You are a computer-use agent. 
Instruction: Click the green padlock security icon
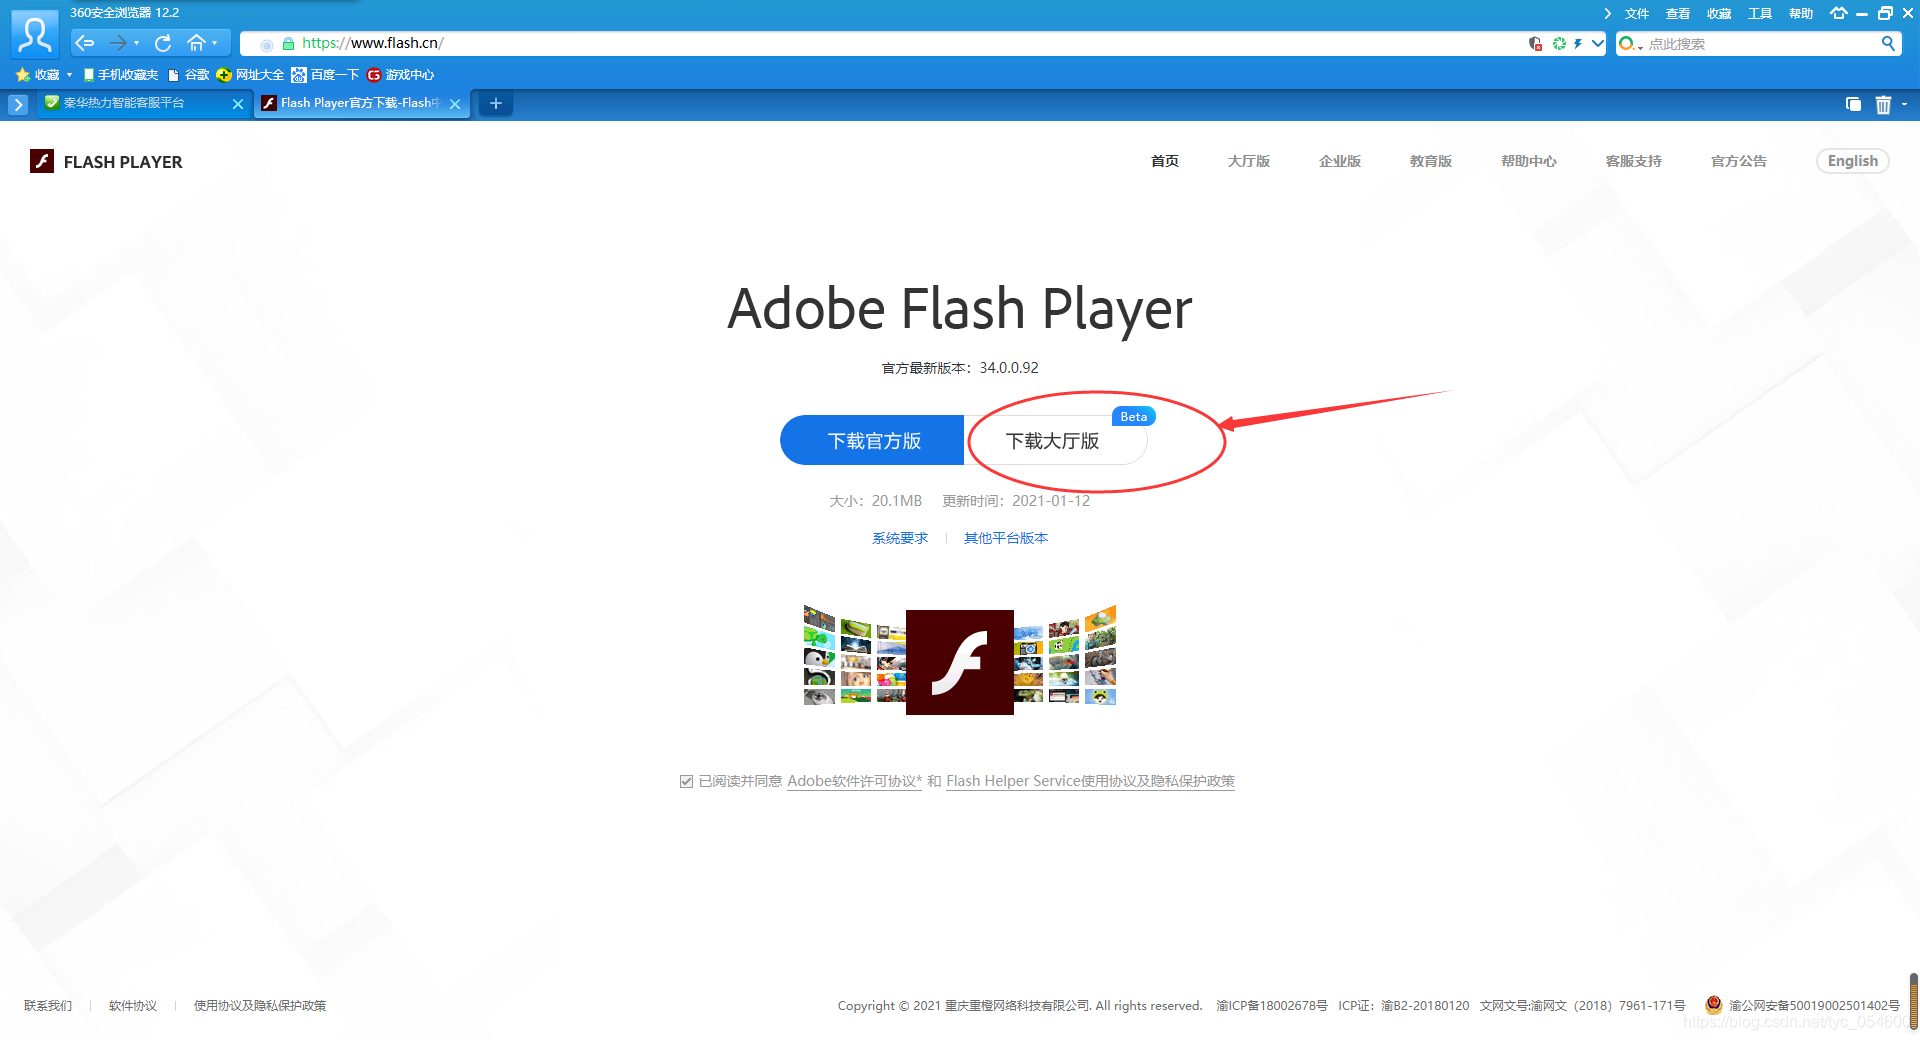coord(288,44)
